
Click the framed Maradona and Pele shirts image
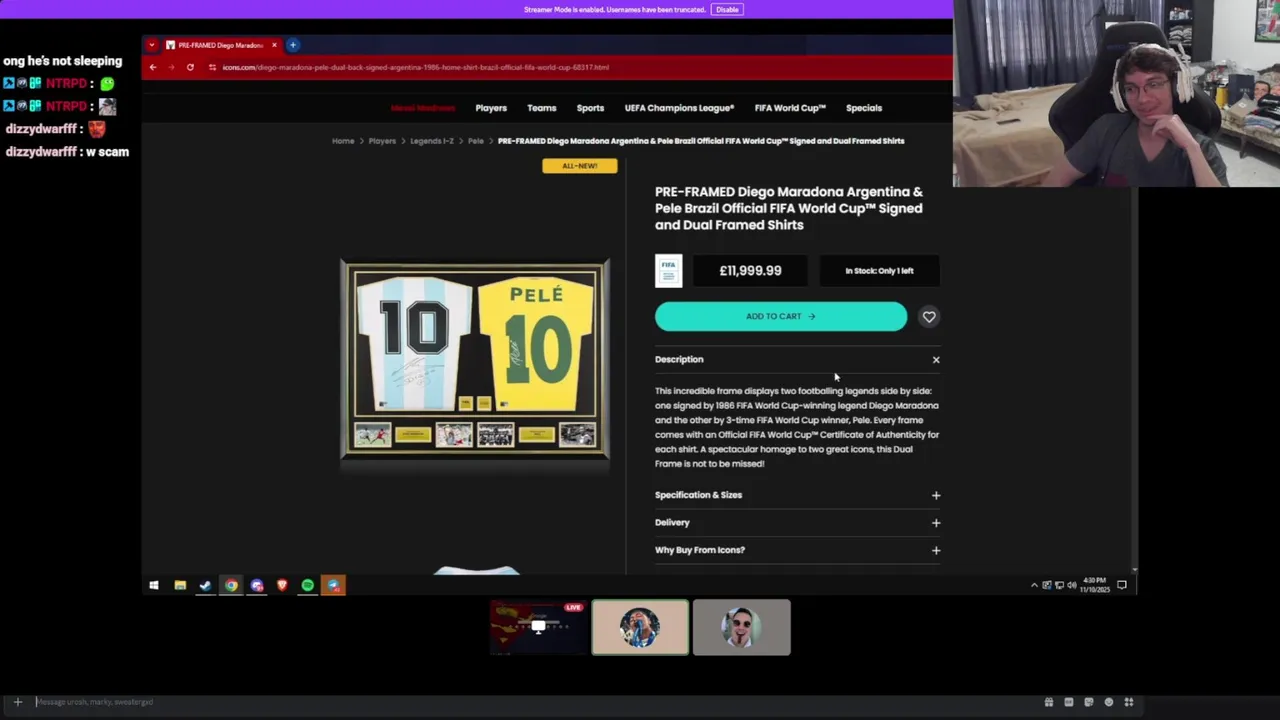click(x=475, y=360)
